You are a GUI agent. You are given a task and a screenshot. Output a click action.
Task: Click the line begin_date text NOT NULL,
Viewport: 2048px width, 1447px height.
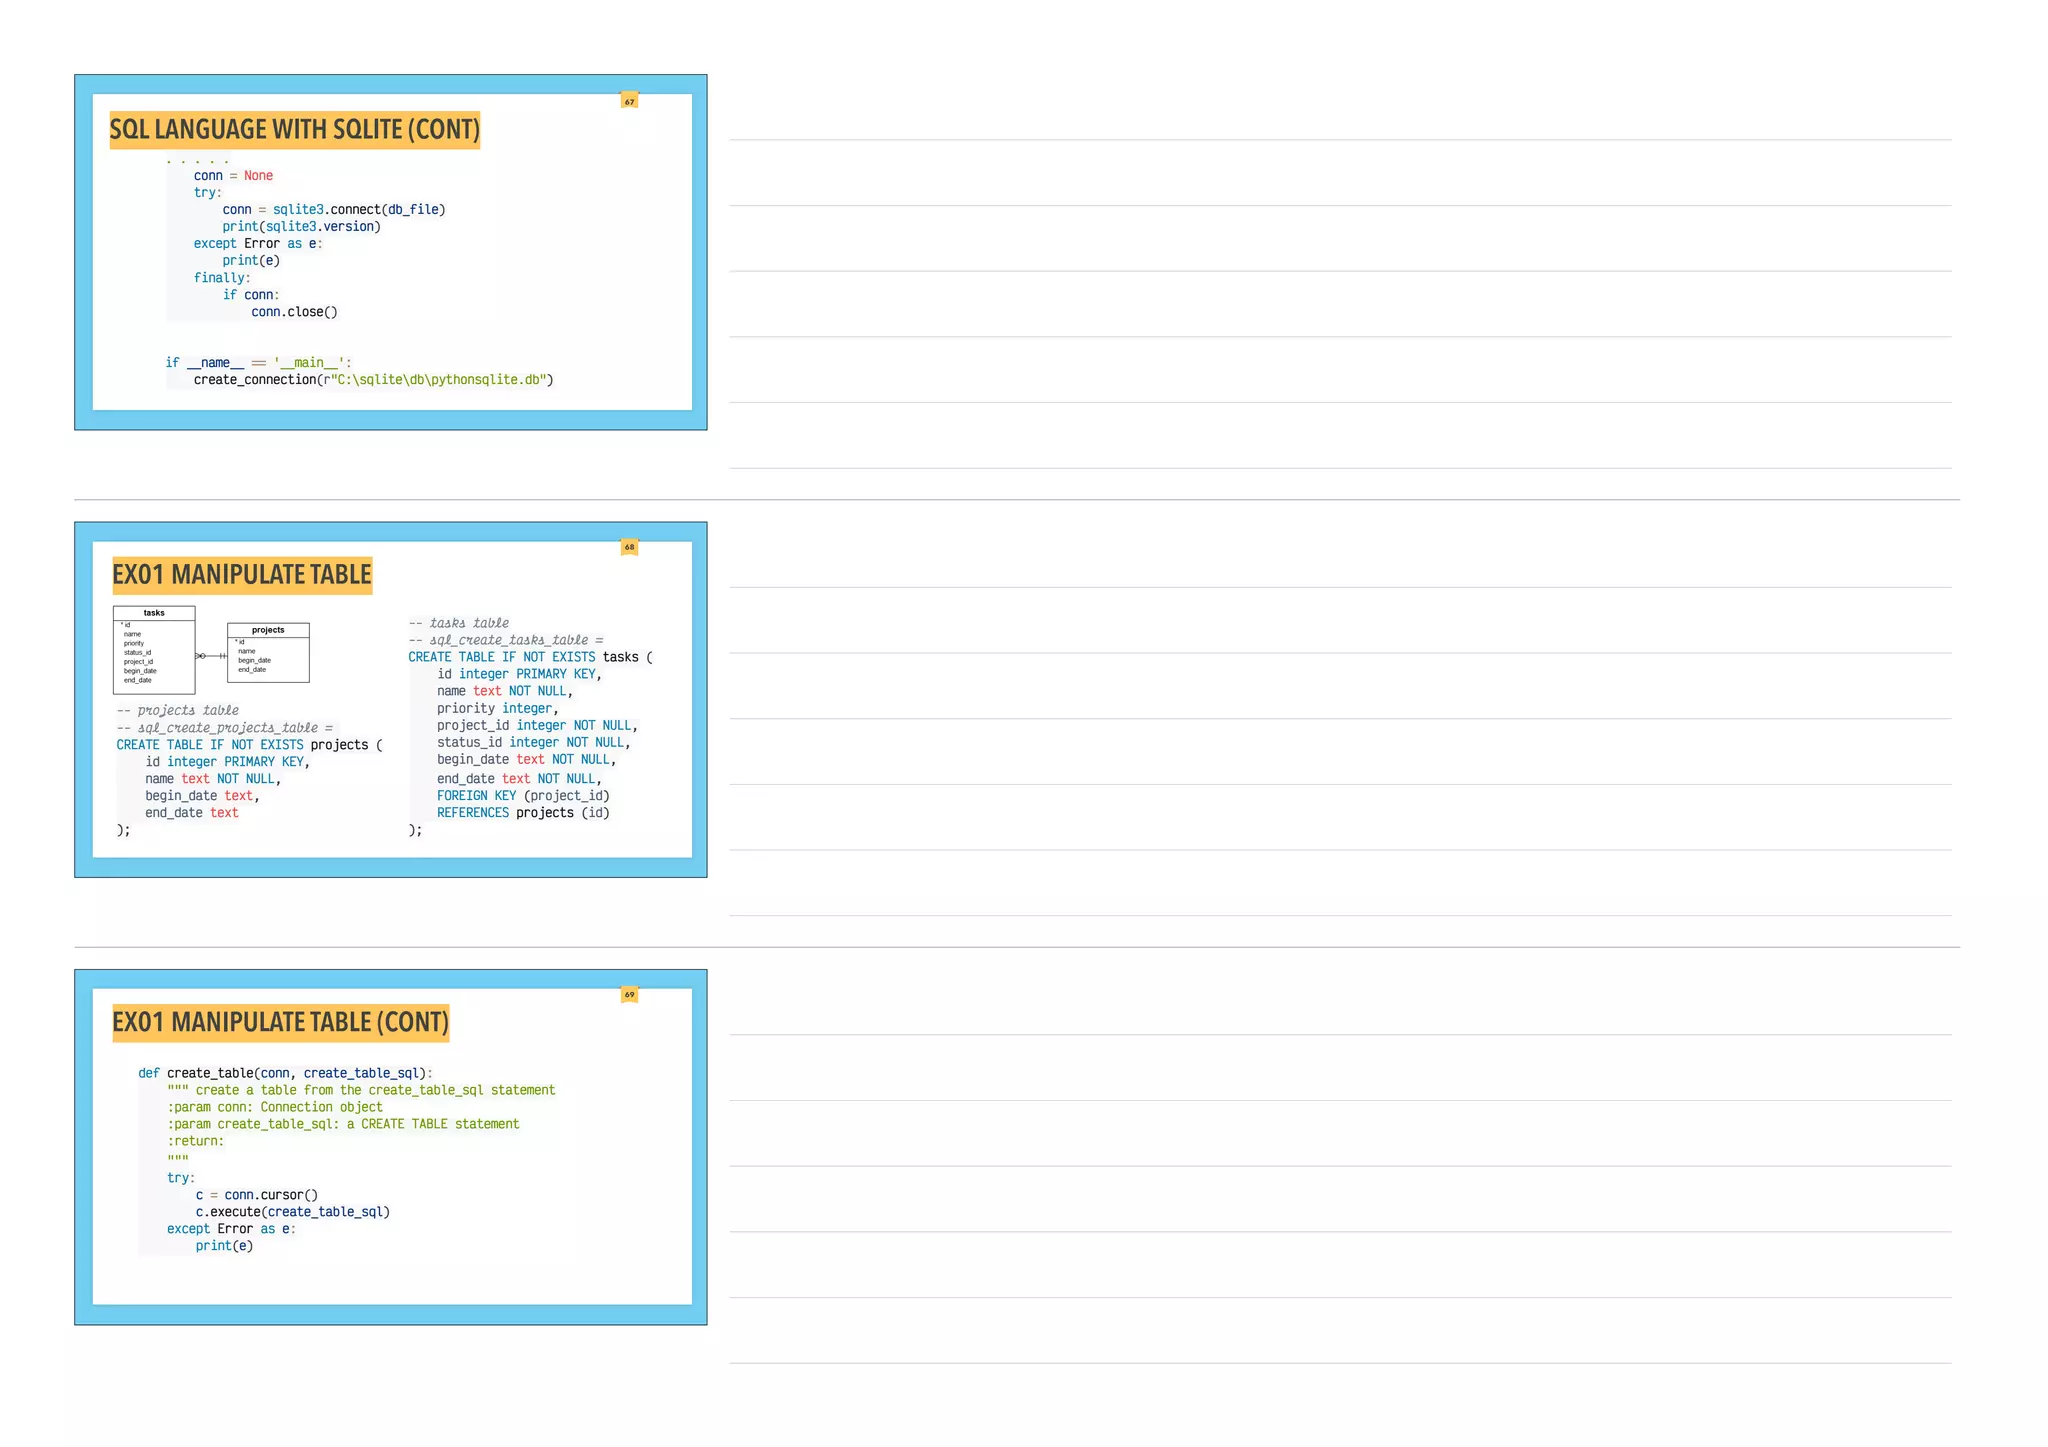(x=527, y=760)
